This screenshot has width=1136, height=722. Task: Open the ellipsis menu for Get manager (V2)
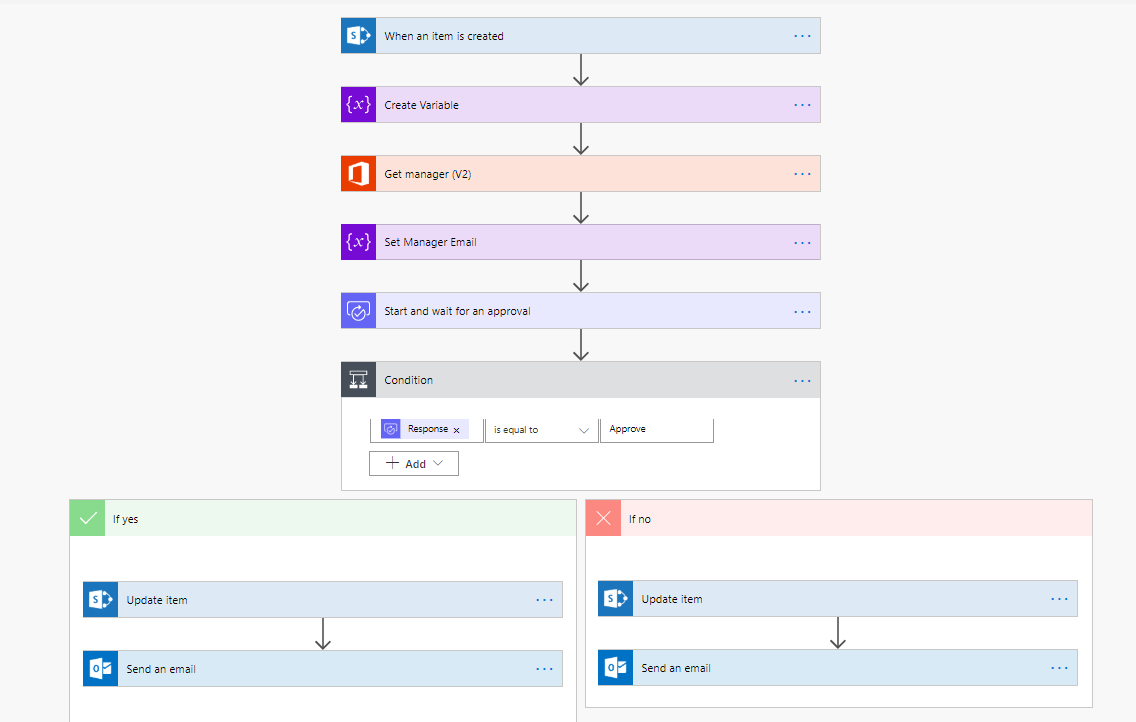pos(802,174)
